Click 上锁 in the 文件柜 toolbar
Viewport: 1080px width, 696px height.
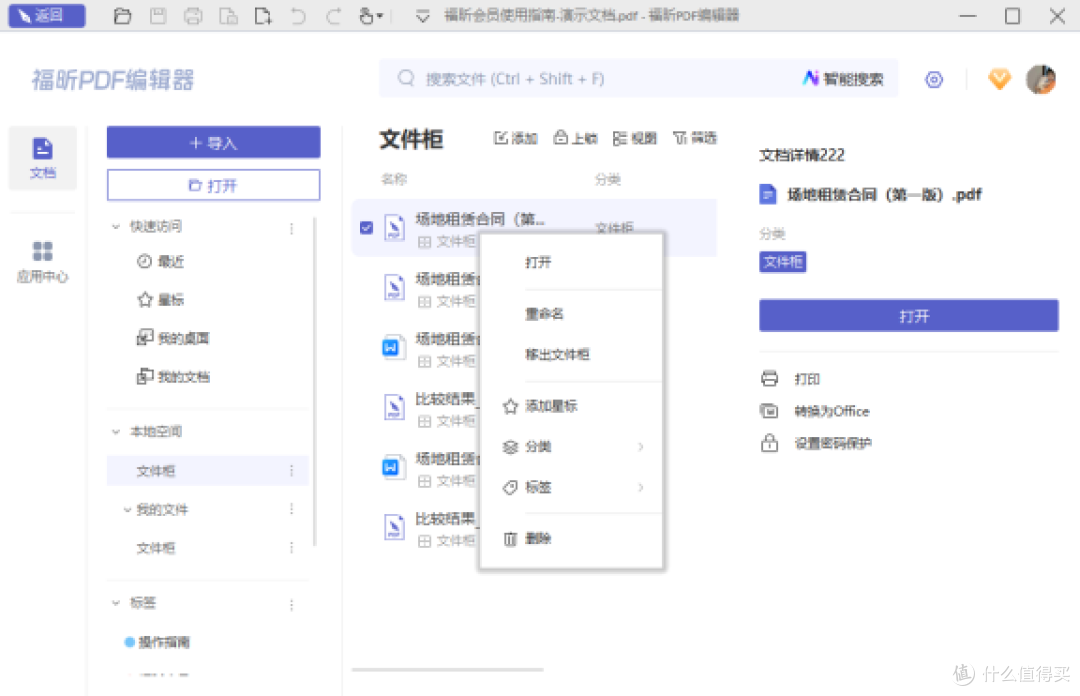pos(575,138)
